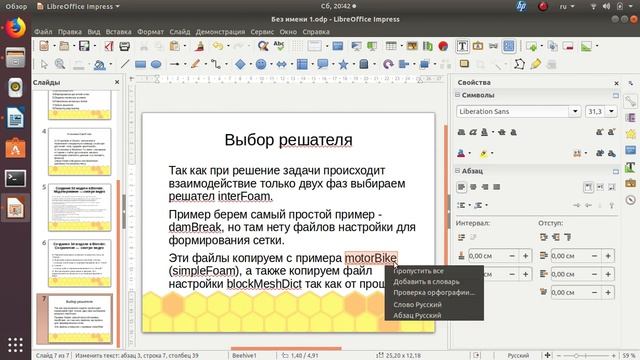Open the sidebar Navigator compass icon

[631, 200]
